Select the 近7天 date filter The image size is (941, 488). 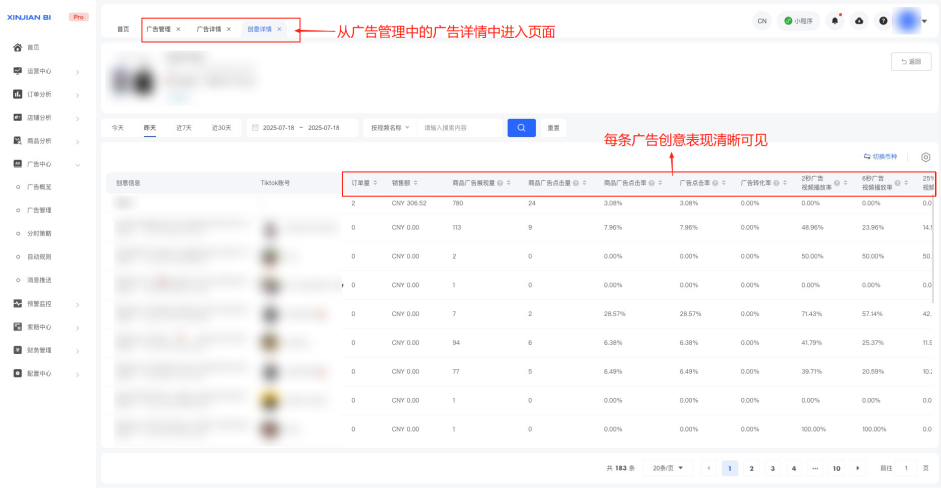tap(184, 128)
